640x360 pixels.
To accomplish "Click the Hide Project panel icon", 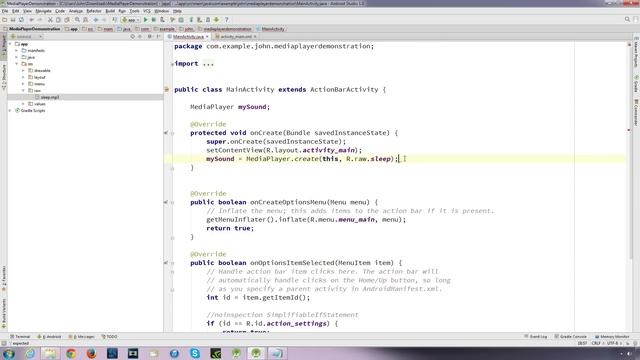I will 158,36.
